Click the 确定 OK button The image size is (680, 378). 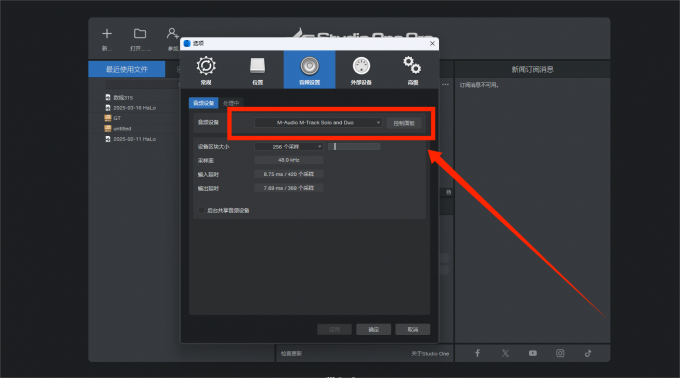coord(373,329)
